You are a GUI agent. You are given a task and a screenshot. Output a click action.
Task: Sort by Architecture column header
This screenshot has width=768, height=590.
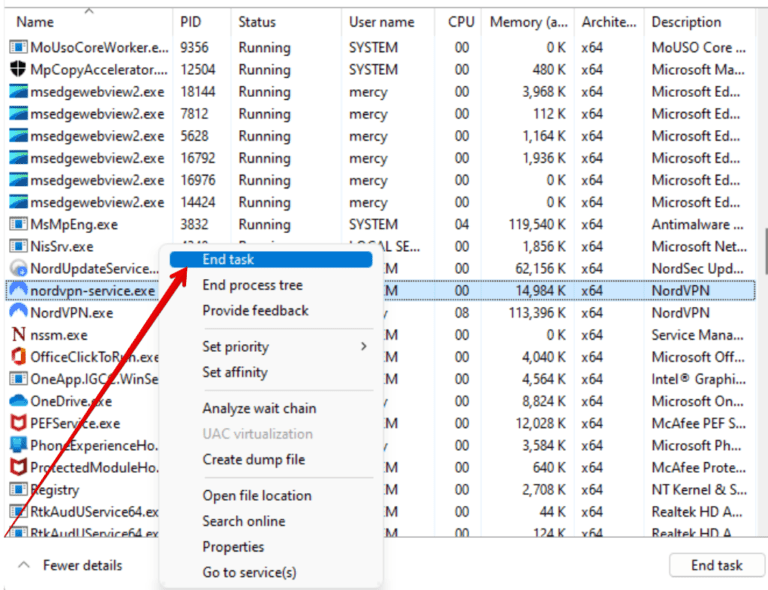(x=609, y=22)
